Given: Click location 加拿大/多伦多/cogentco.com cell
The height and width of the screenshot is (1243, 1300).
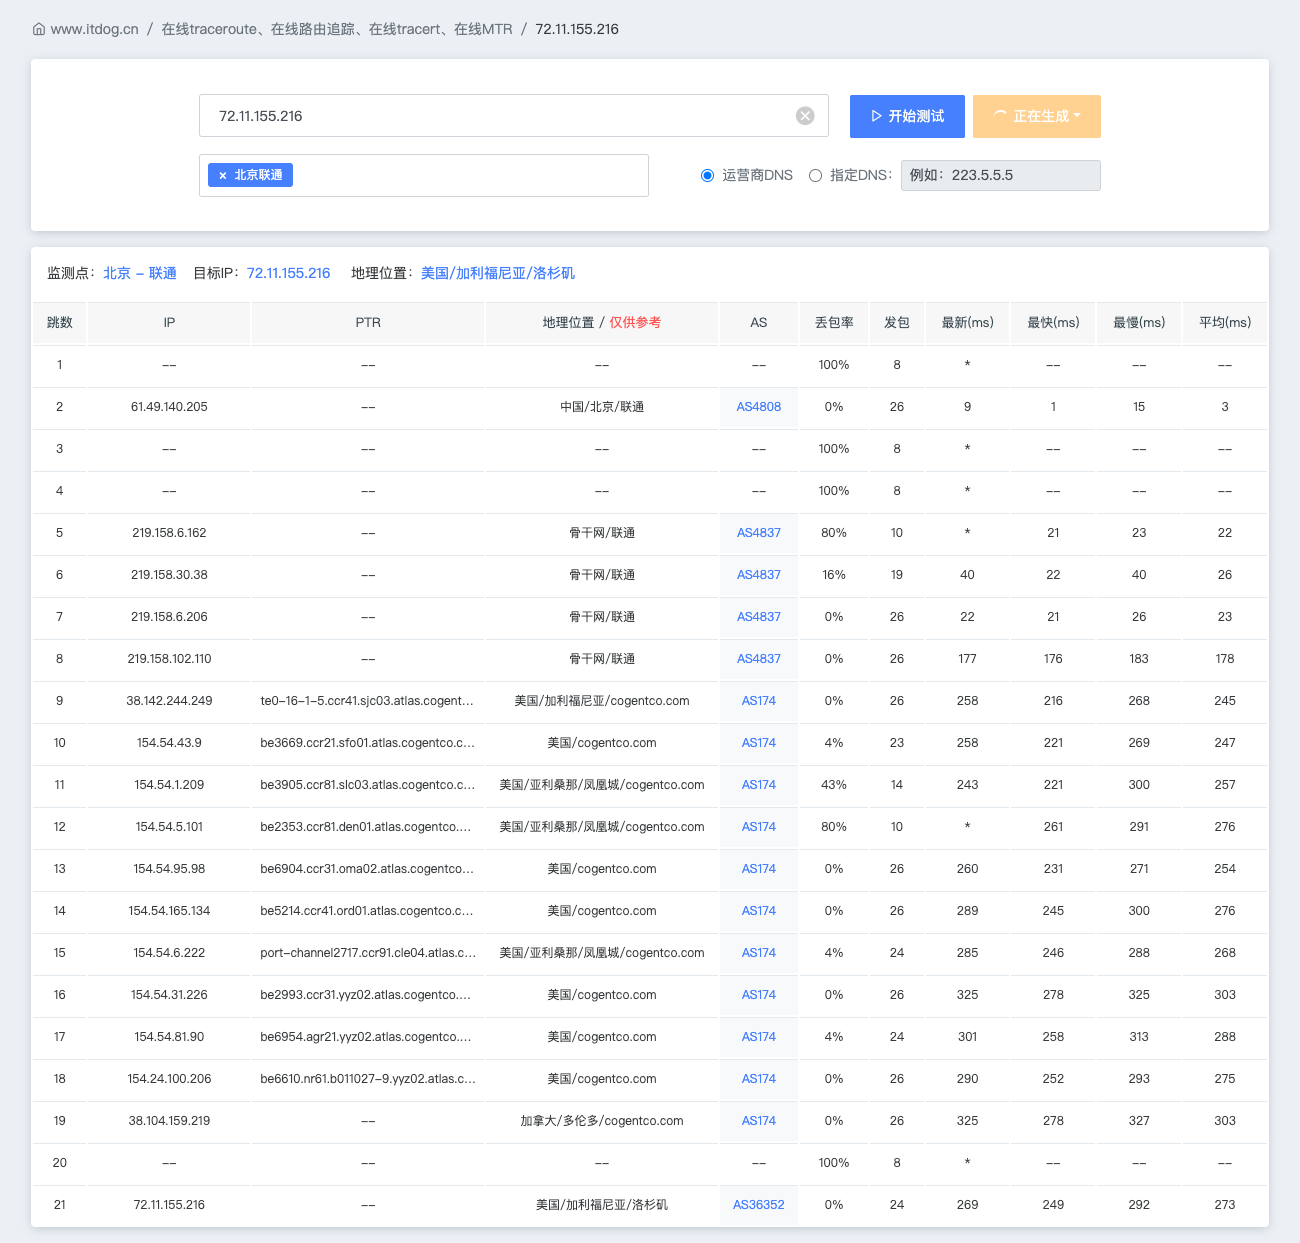Looking at the screenshot, I should pos(602,1121).
